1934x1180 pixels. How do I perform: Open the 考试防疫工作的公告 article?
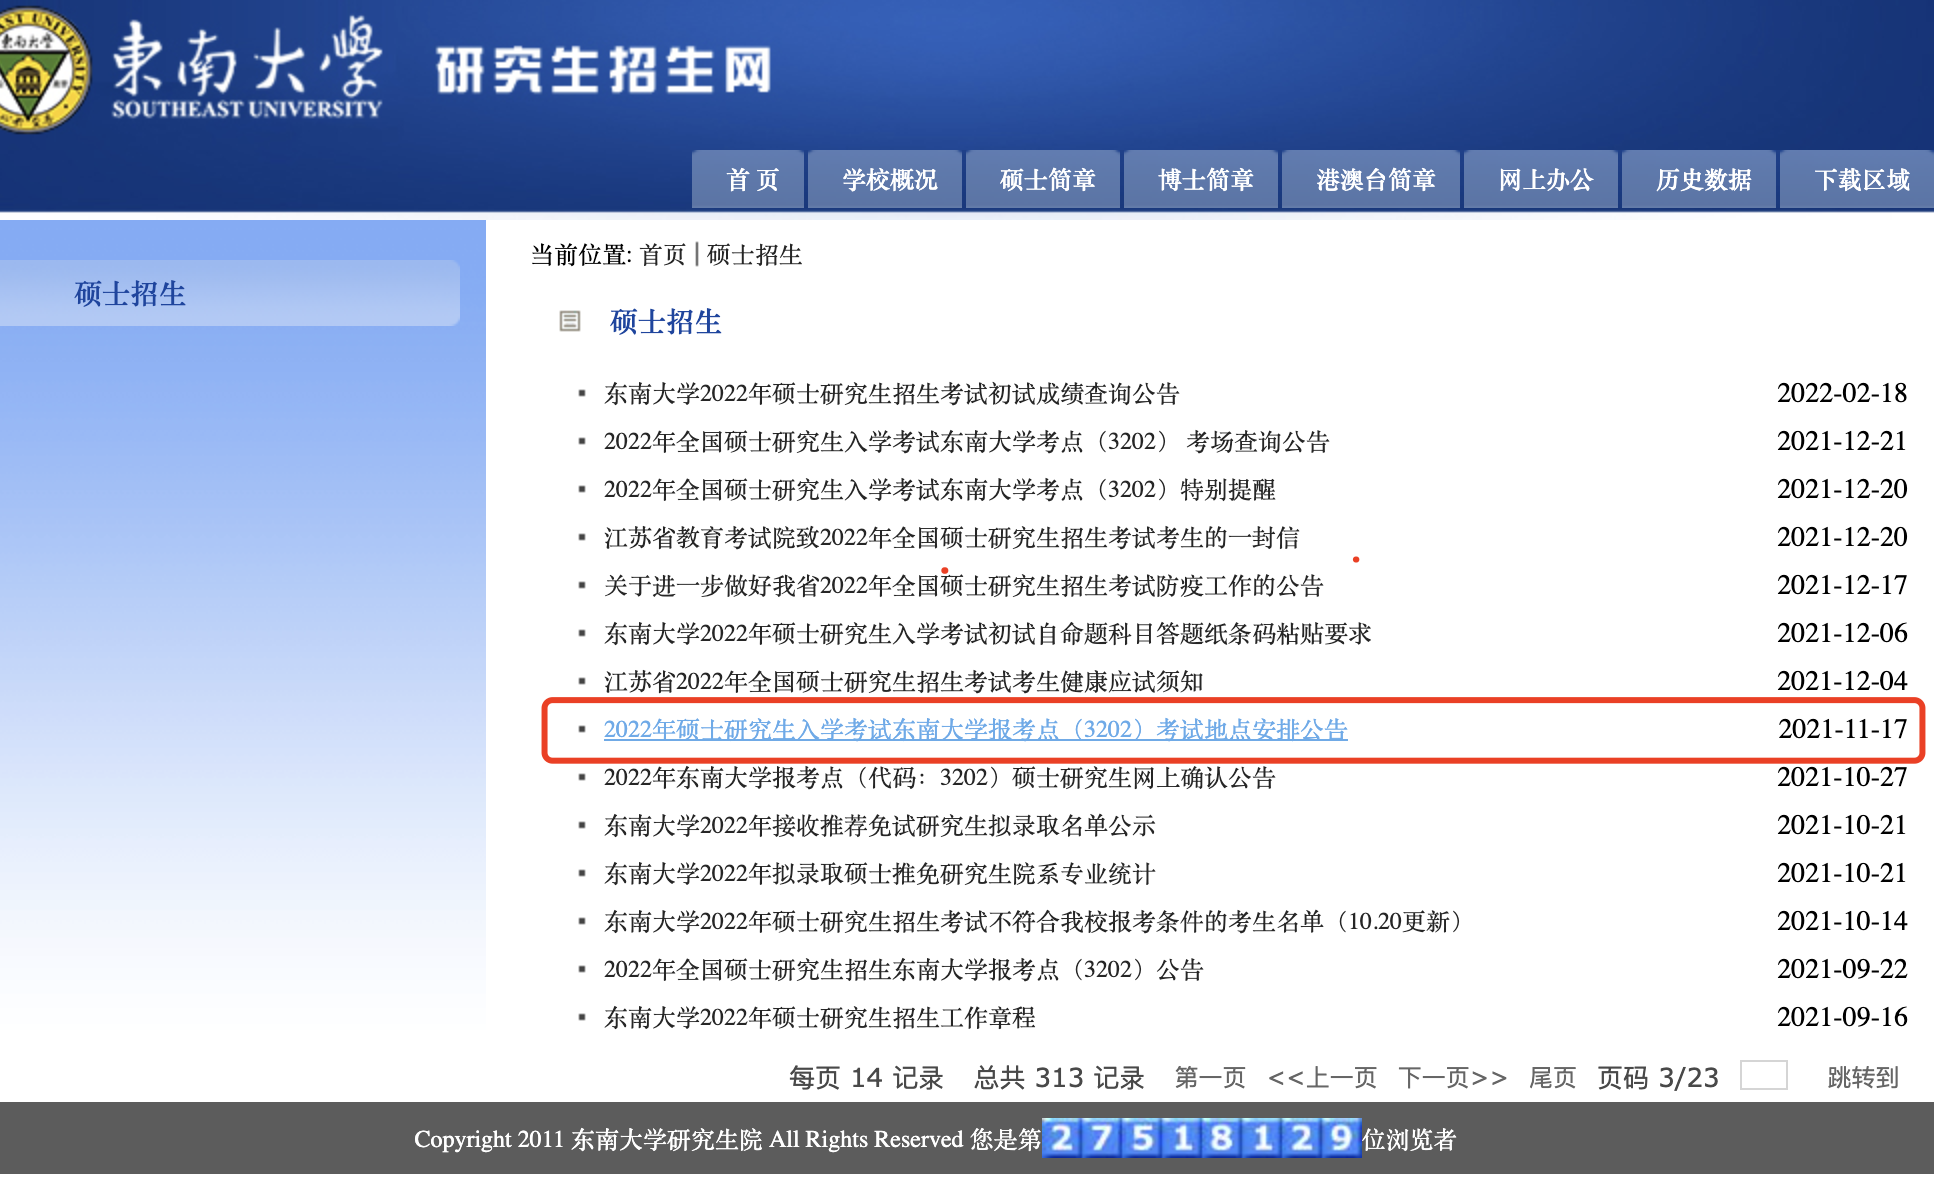click(963, 586)
